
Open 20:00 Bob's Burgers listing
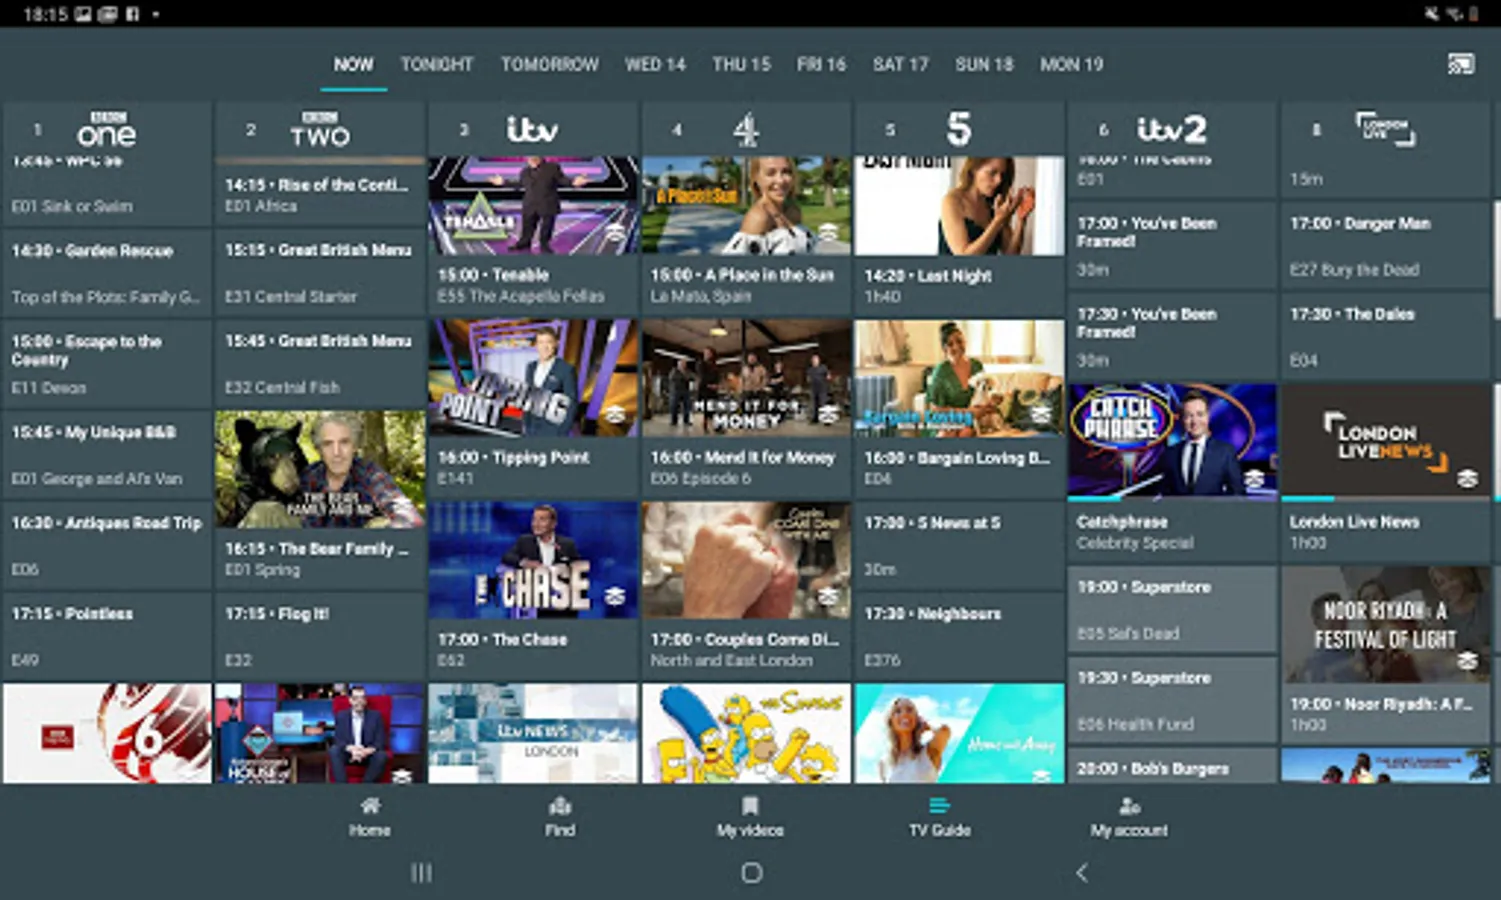(x=1172, y=766)
